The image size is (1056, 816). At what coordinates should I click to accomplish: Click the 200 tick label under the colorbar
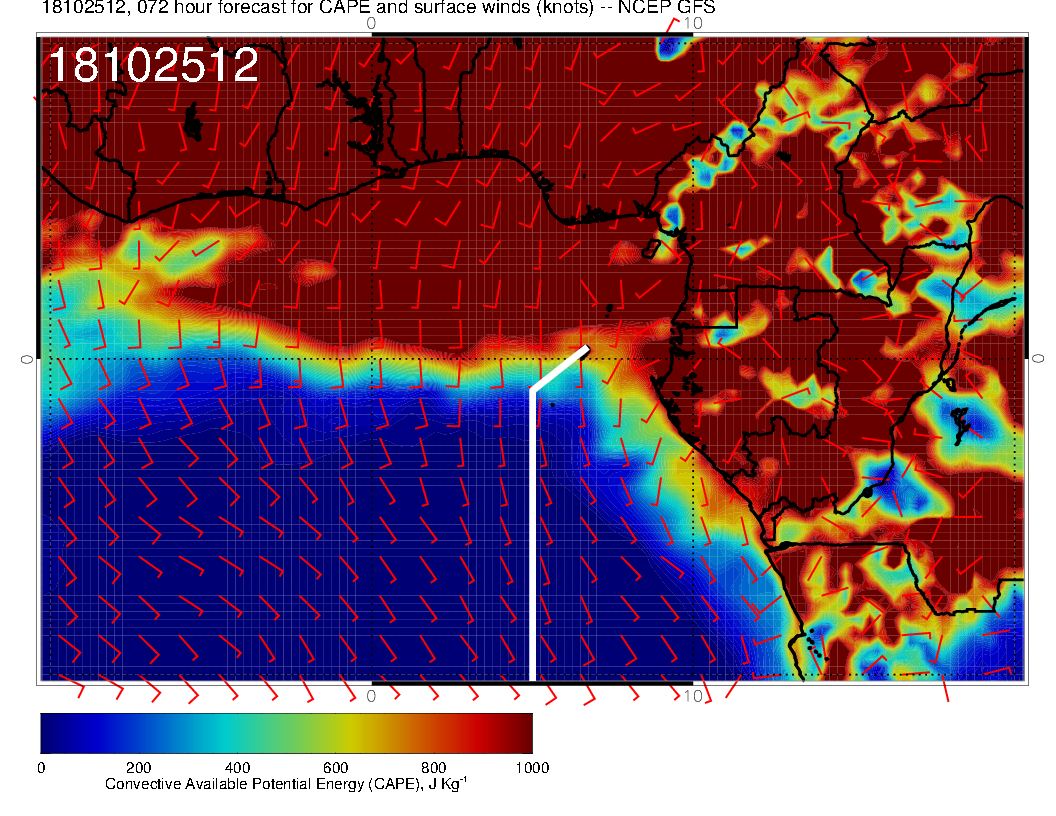tap(139, 768)
